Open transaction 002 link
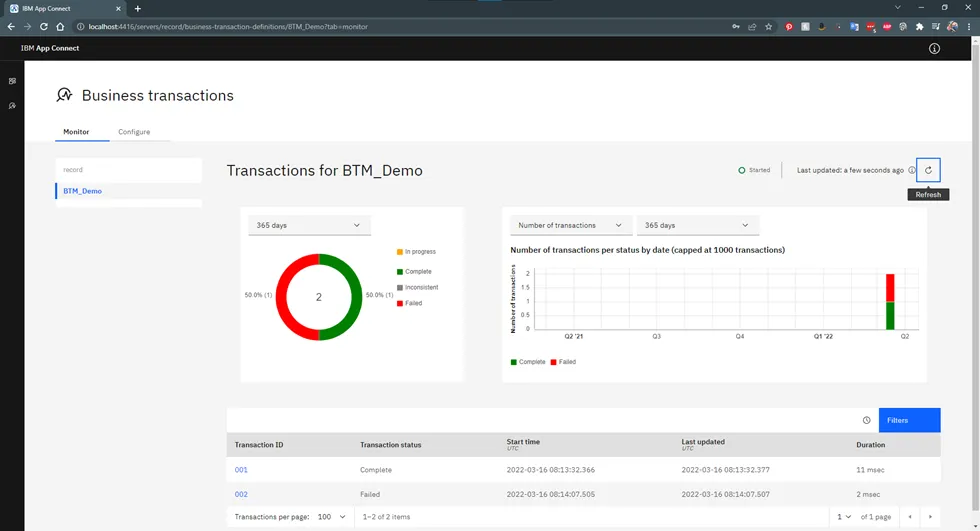 click(x=241, y=494)
